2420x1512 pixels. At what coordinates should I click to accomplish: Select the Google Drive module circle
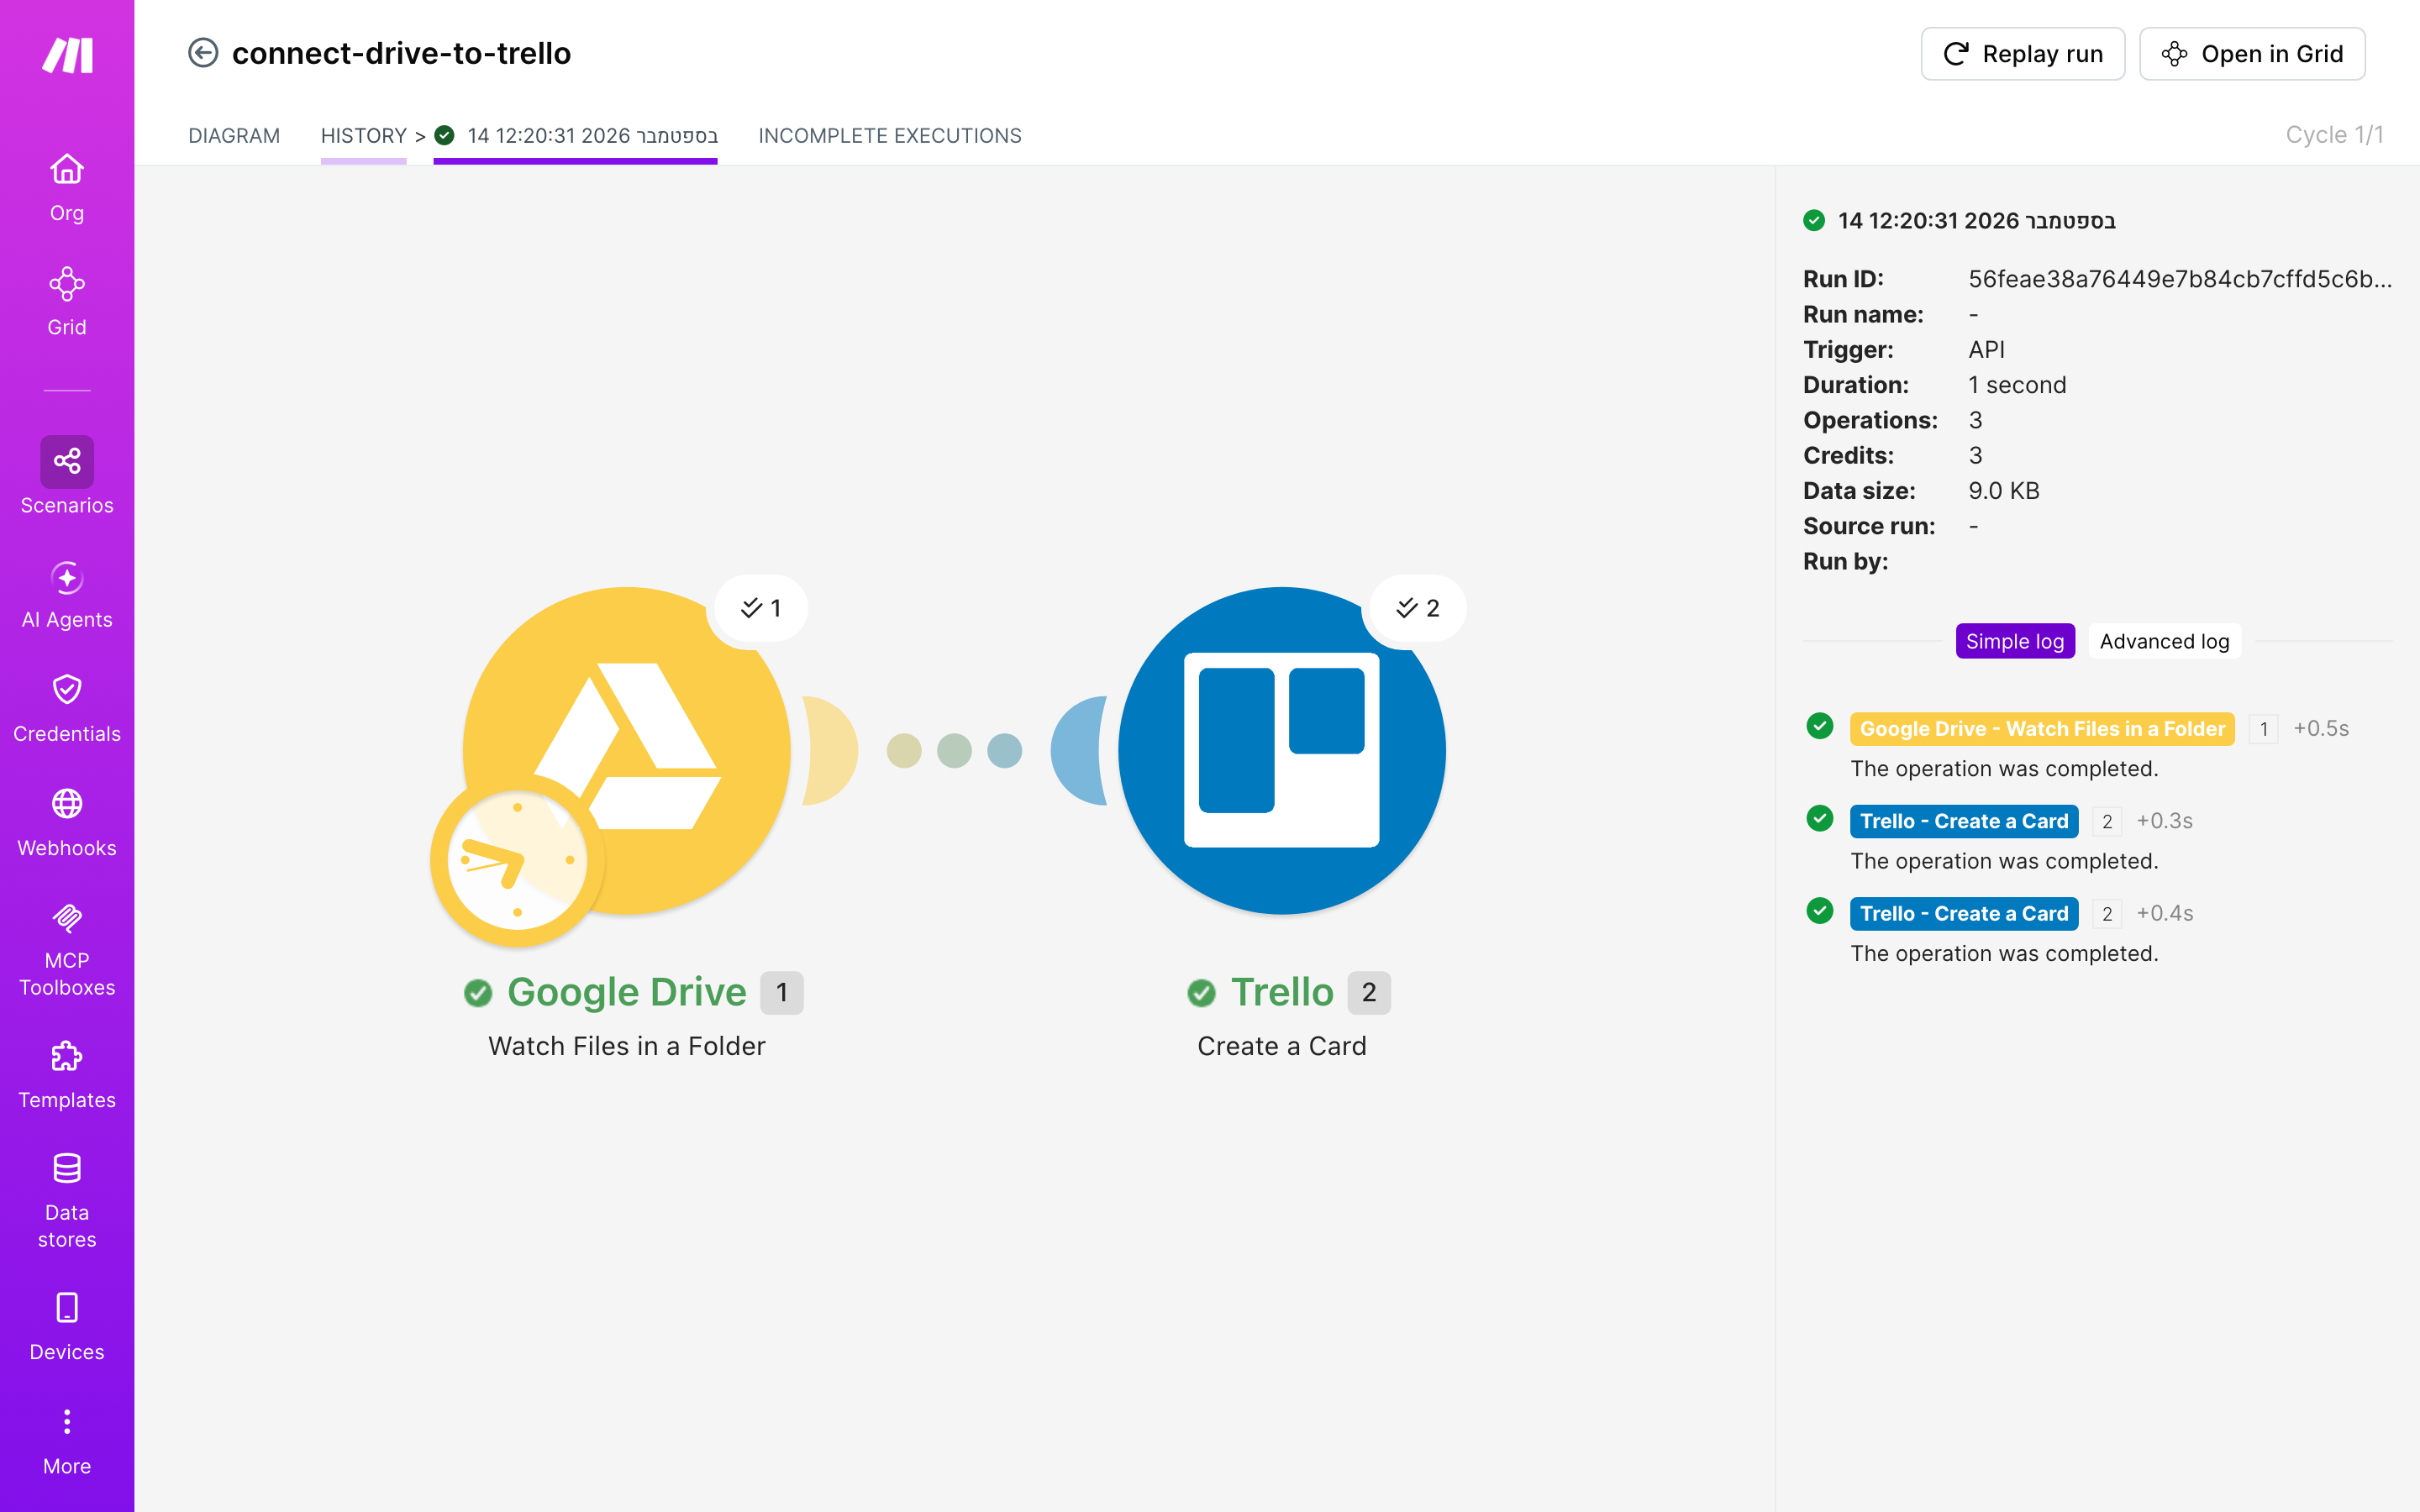pos(627,751)
